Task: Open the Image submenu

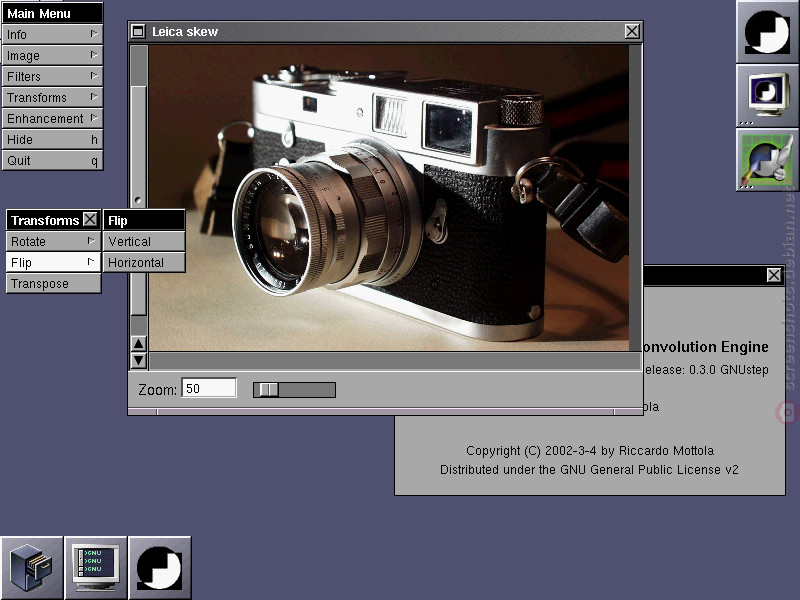Action: click(x=52, y=55)
